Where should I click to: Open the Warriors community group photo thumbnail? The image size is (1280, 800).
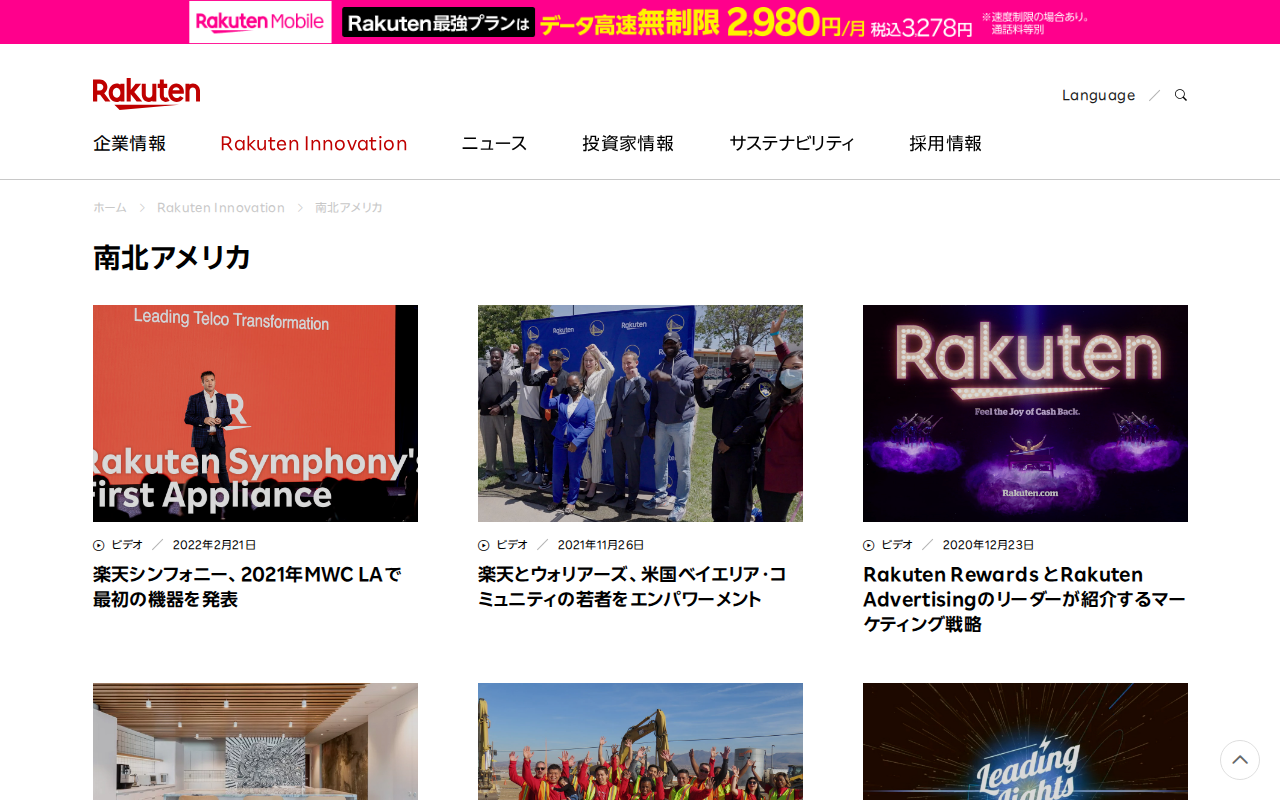(x=640, y=413)
